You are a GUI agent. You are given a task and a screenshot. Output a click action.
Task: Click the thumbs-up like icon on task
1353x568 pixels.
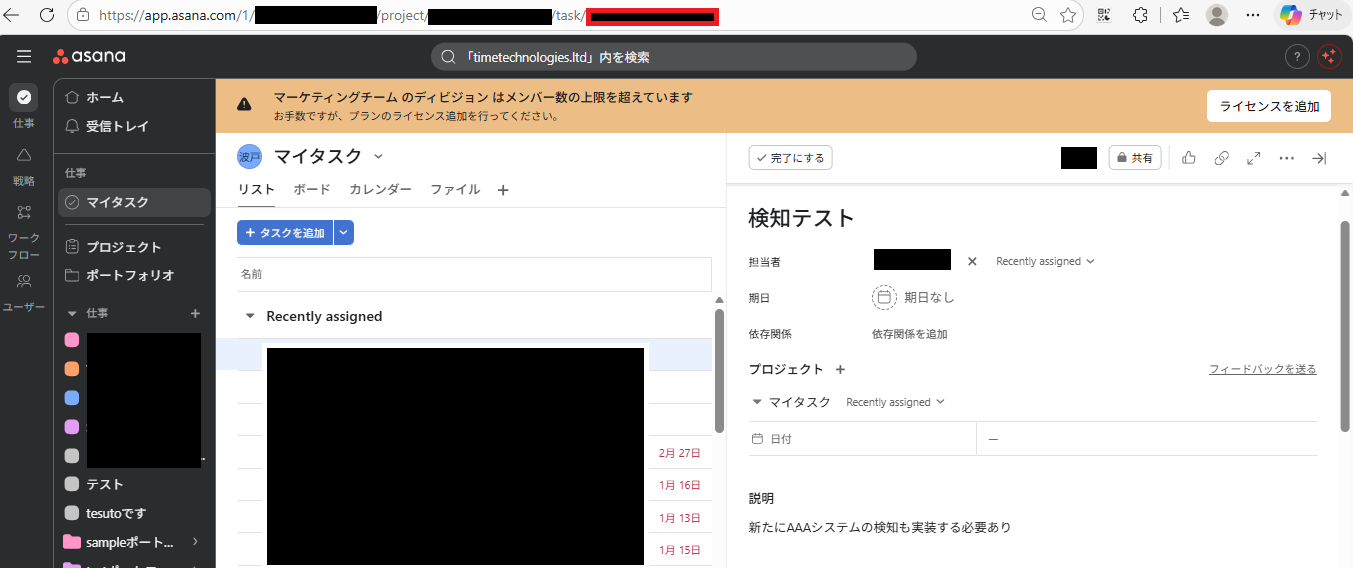(x=1189, y=158)
